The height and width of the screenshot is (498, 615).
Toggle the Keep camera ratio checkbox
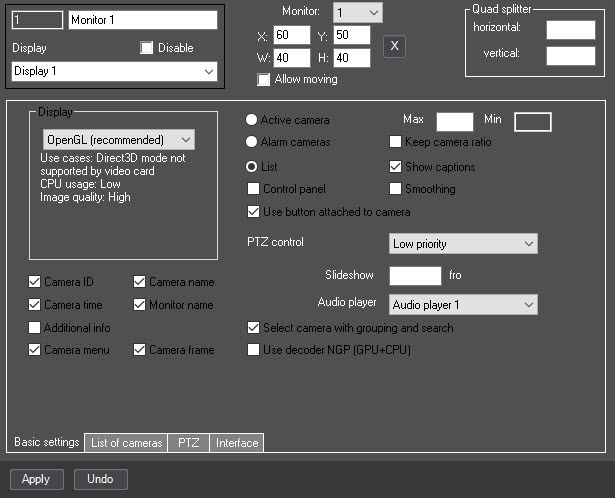point(395,142)
